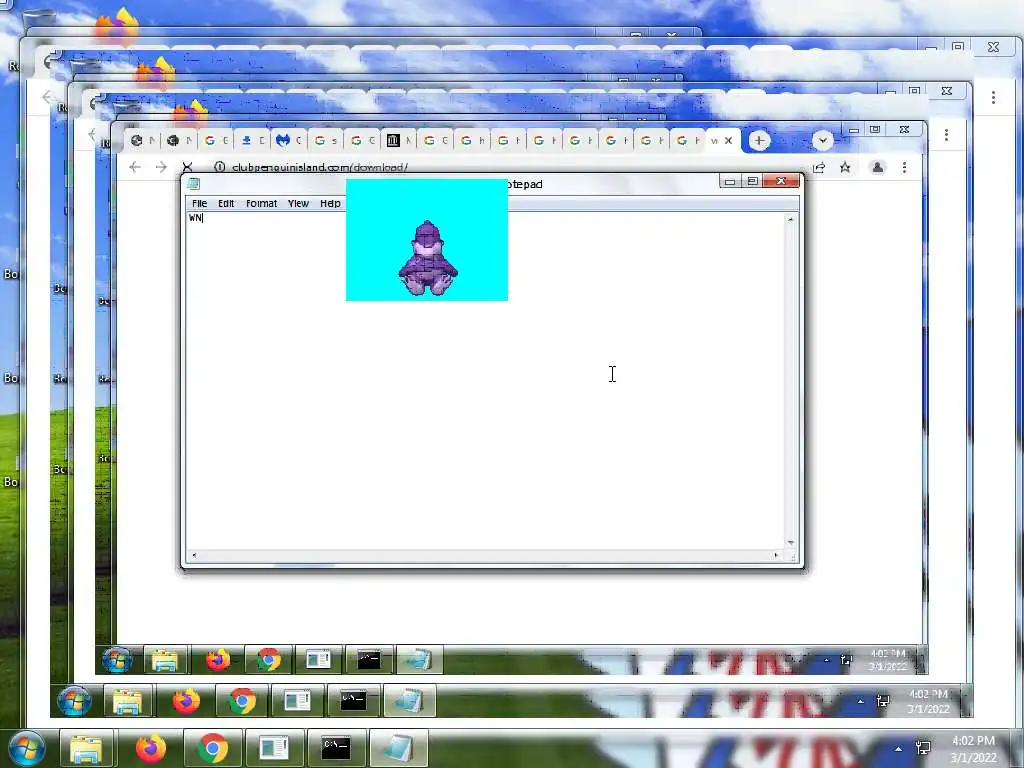Open Notepad's Help menu

pos(330,204)
